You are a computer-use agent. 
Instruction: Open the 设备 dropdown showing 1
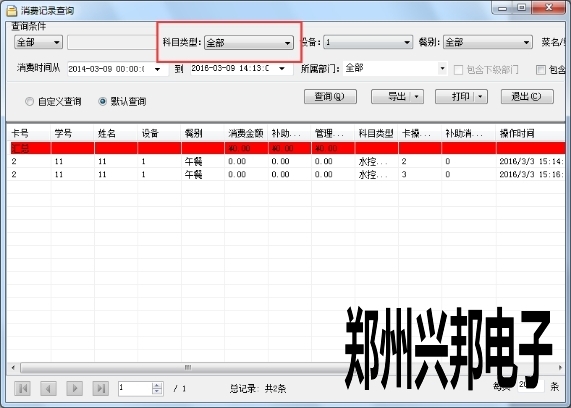coord(368,42)
